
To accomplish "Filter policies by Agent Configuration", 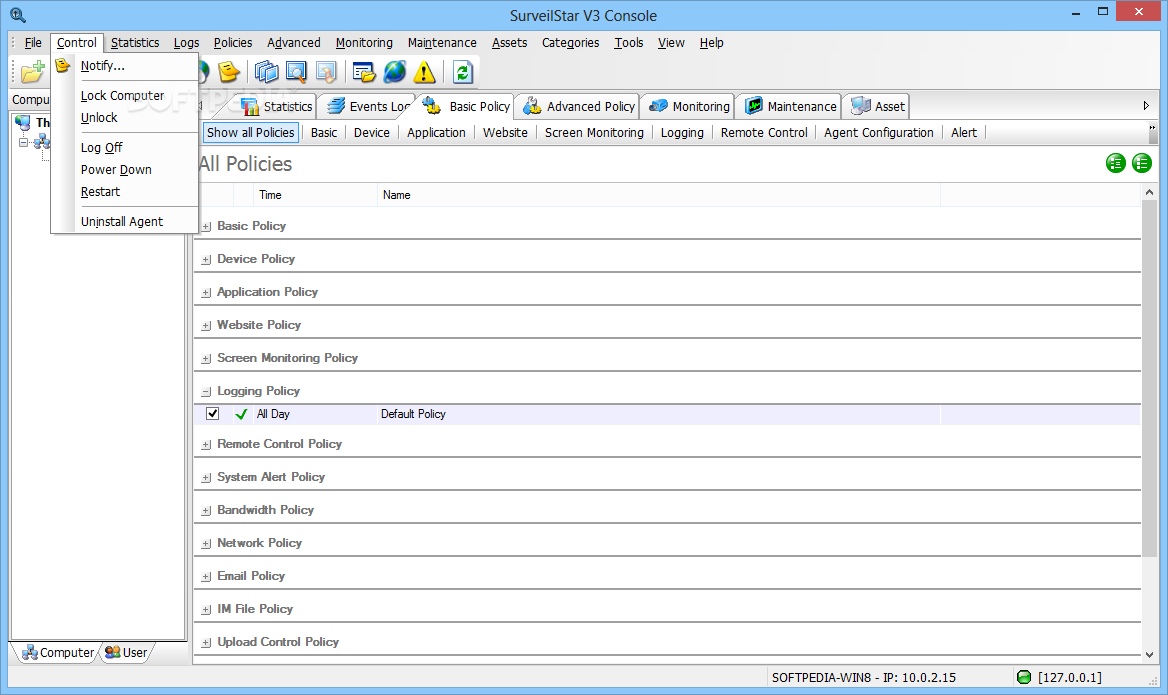I will [878, 133].
